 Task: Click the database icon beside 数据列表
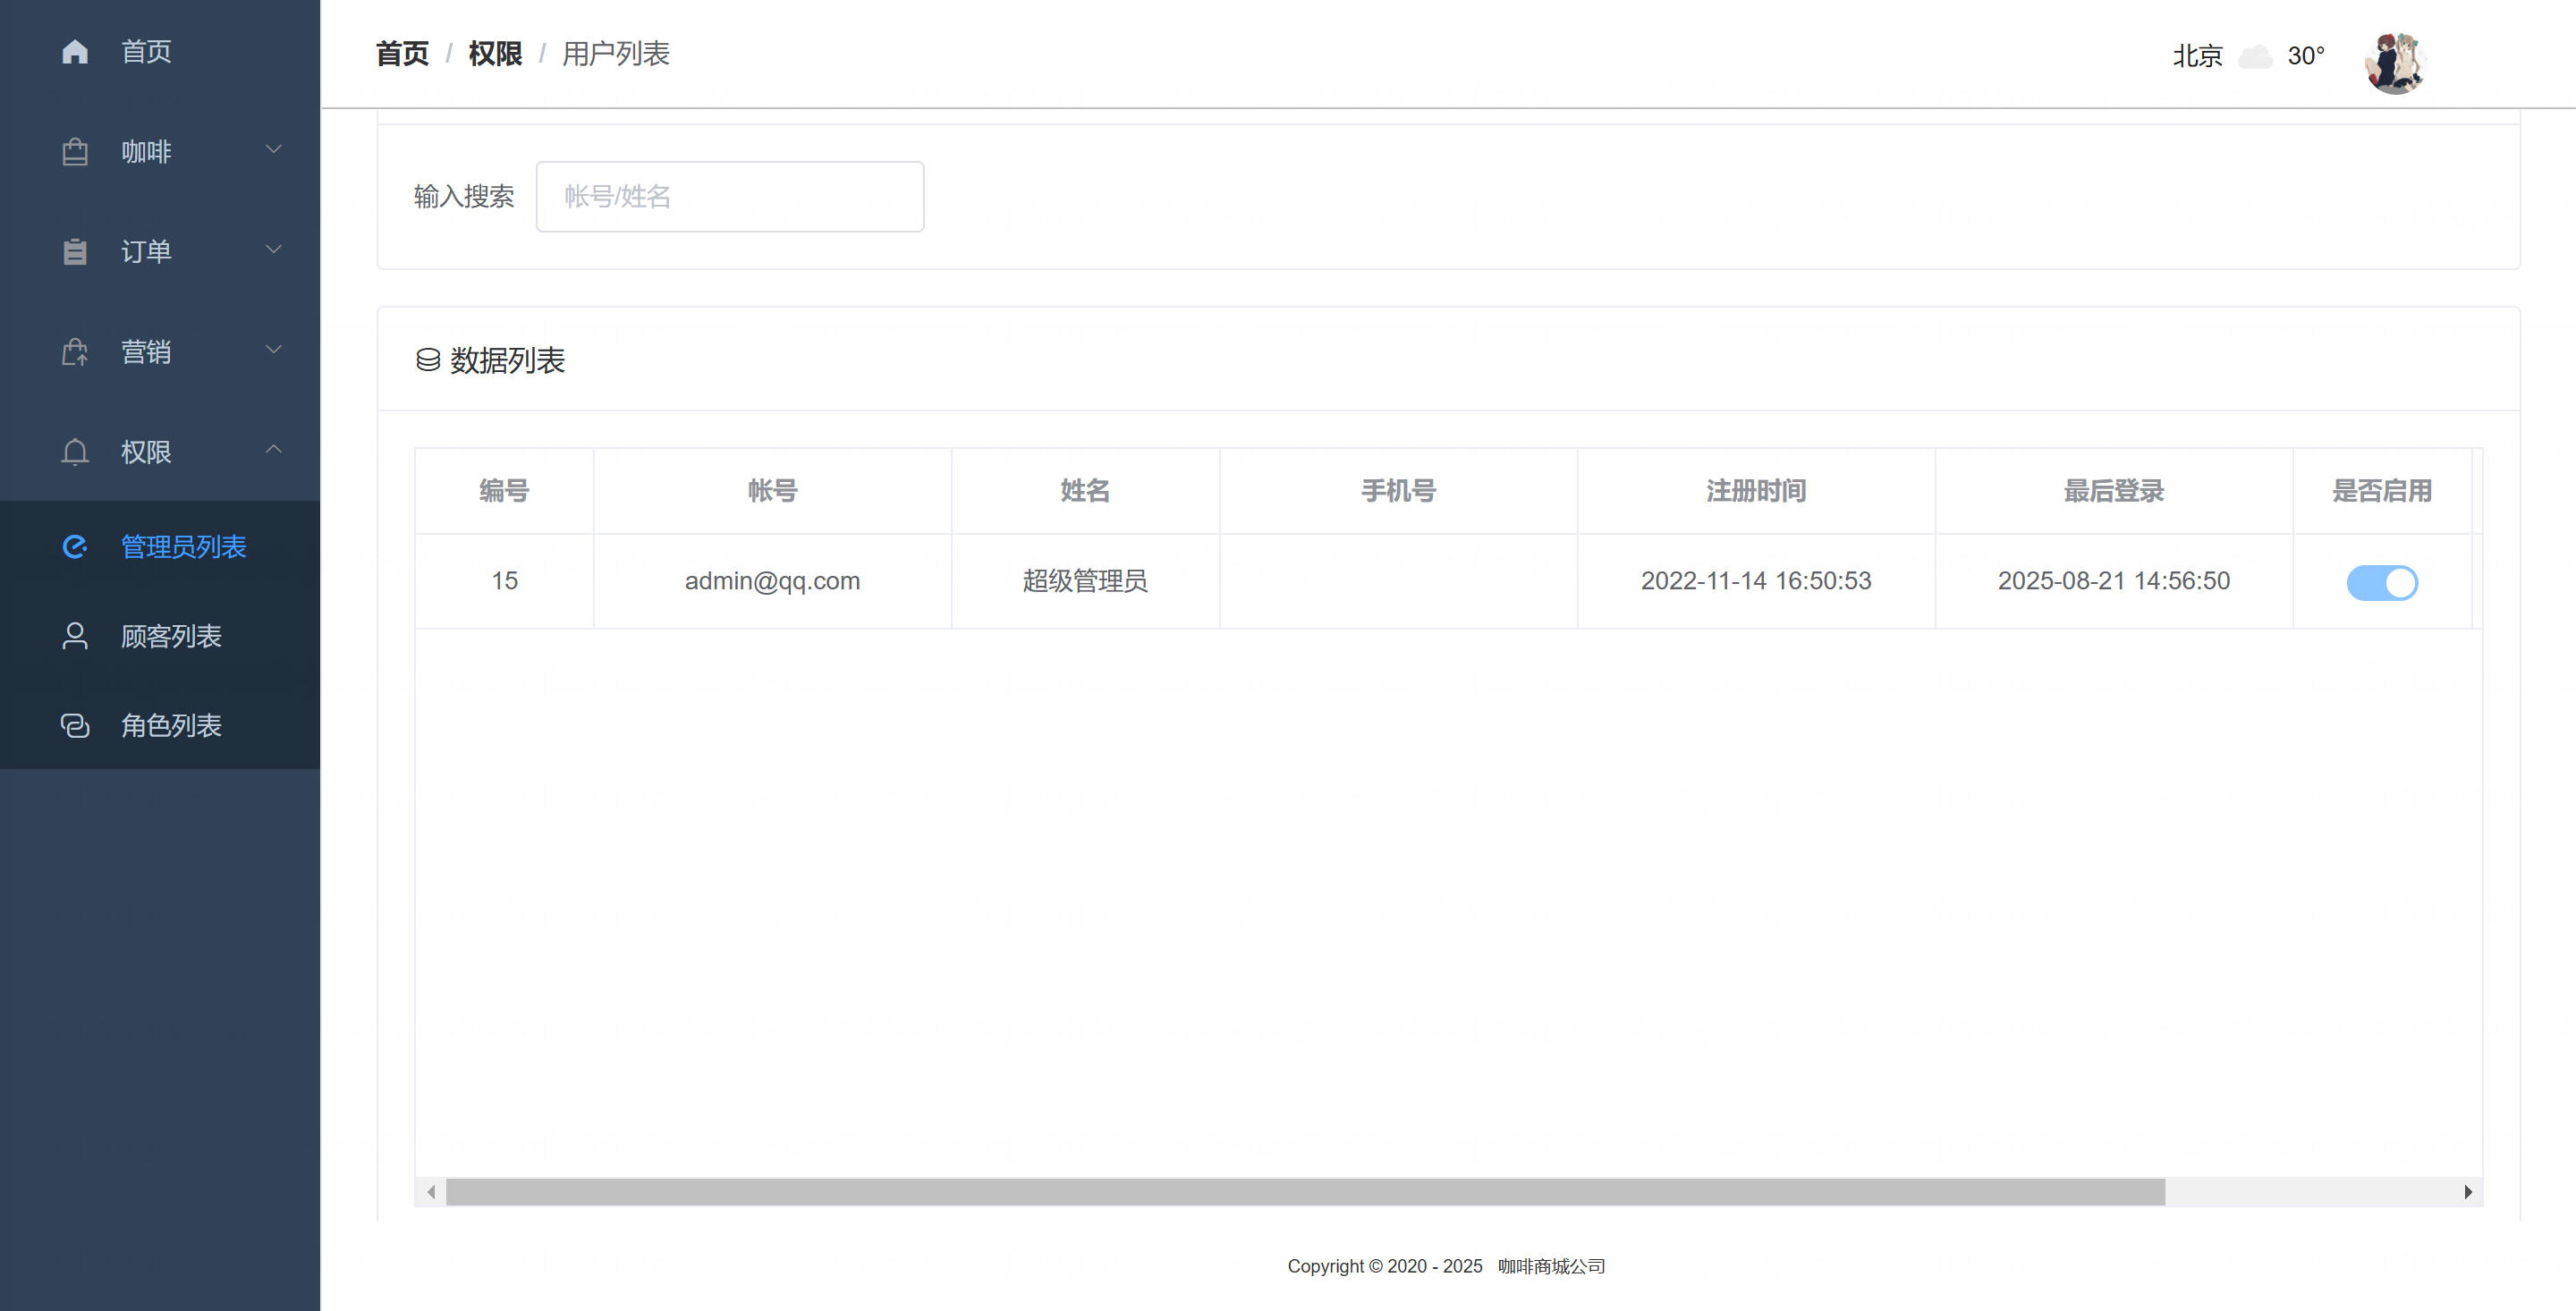point(428,360)
